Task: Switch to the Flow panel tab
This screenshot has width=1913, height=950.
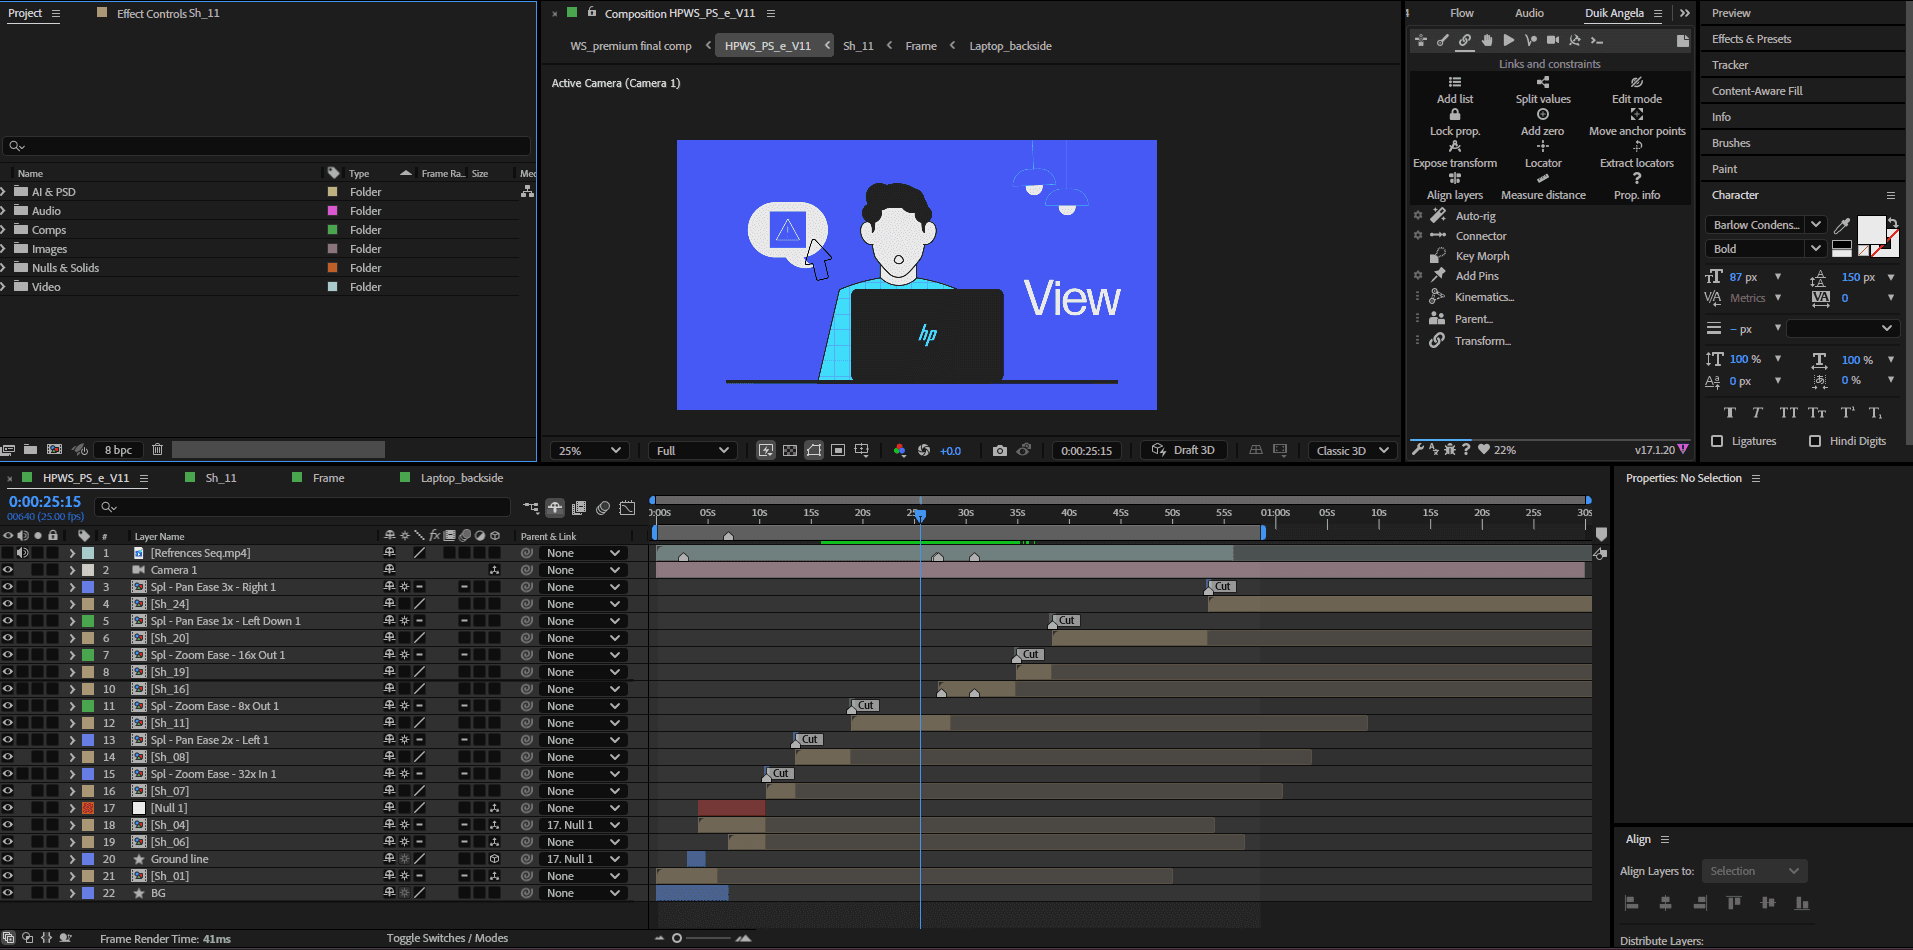Action: pyautogui.click(x=1462, y=13)
